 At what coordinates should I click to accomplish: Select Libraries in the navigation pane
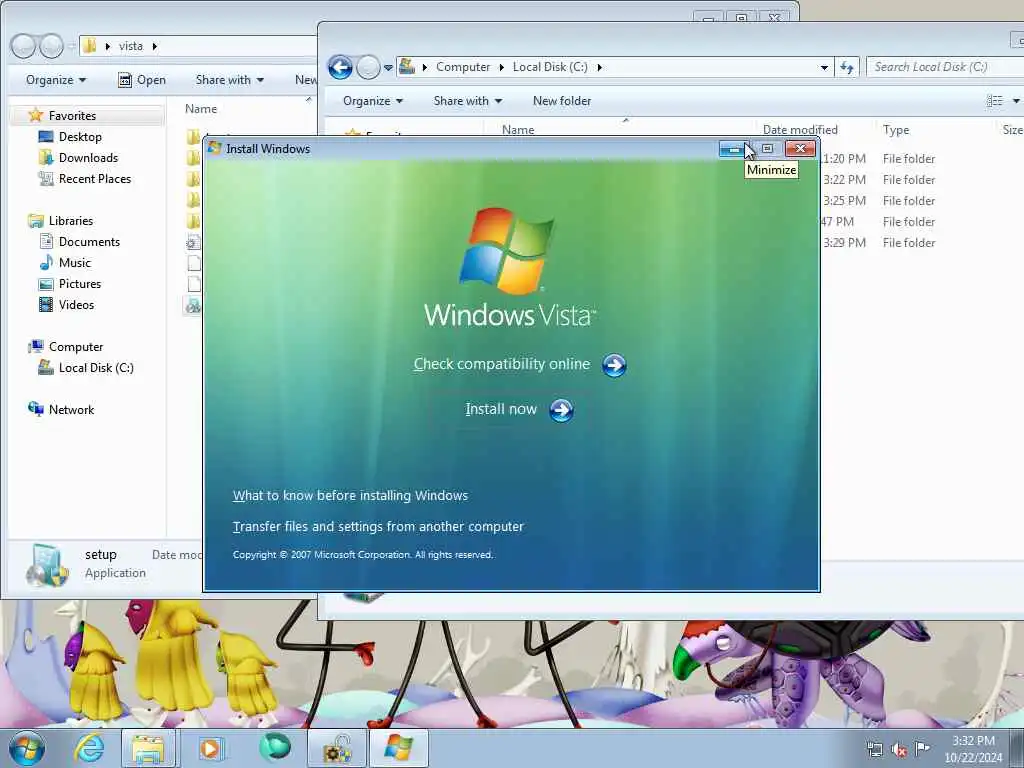point(71,221)
